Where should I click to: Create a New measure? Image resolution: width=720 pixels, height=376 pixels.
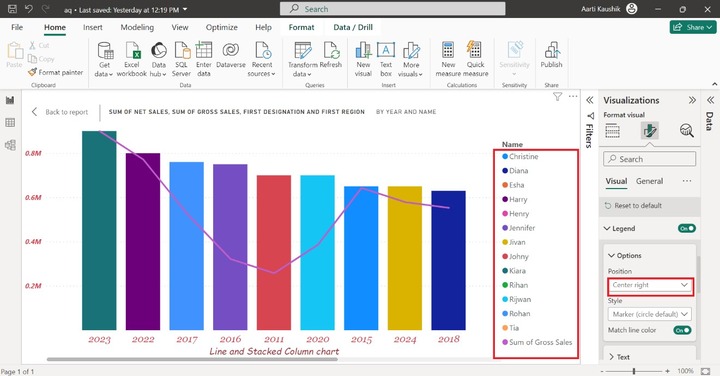[448, 59]
